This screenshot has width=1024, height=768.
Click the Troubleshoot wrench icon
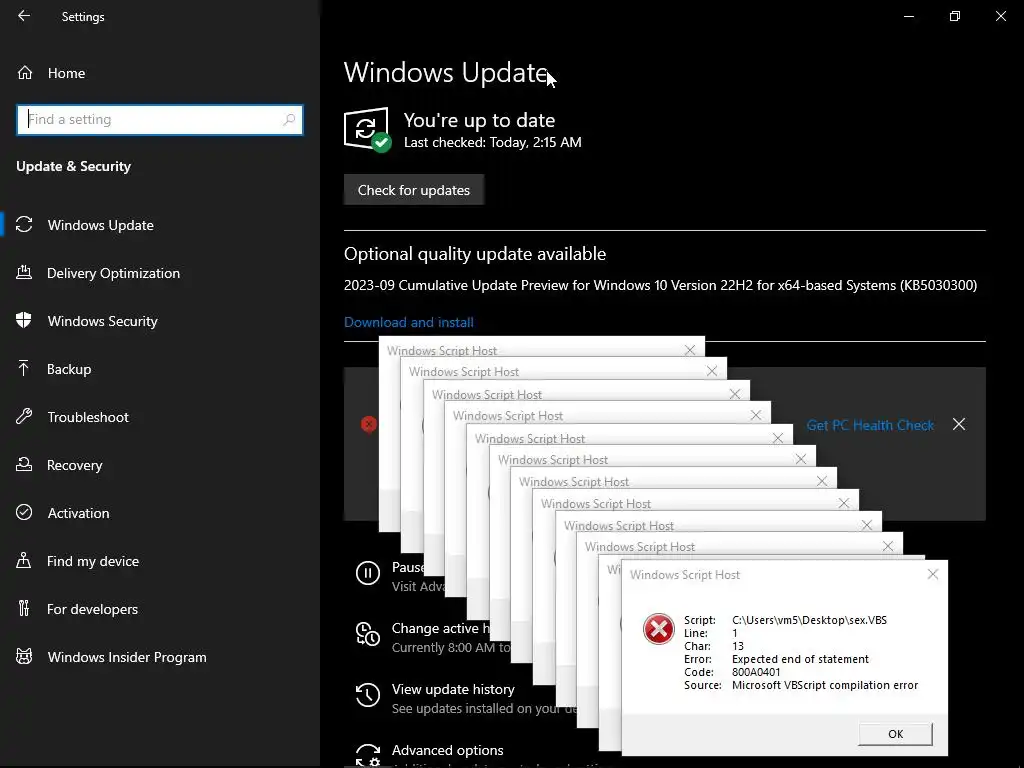coord(24,417)
